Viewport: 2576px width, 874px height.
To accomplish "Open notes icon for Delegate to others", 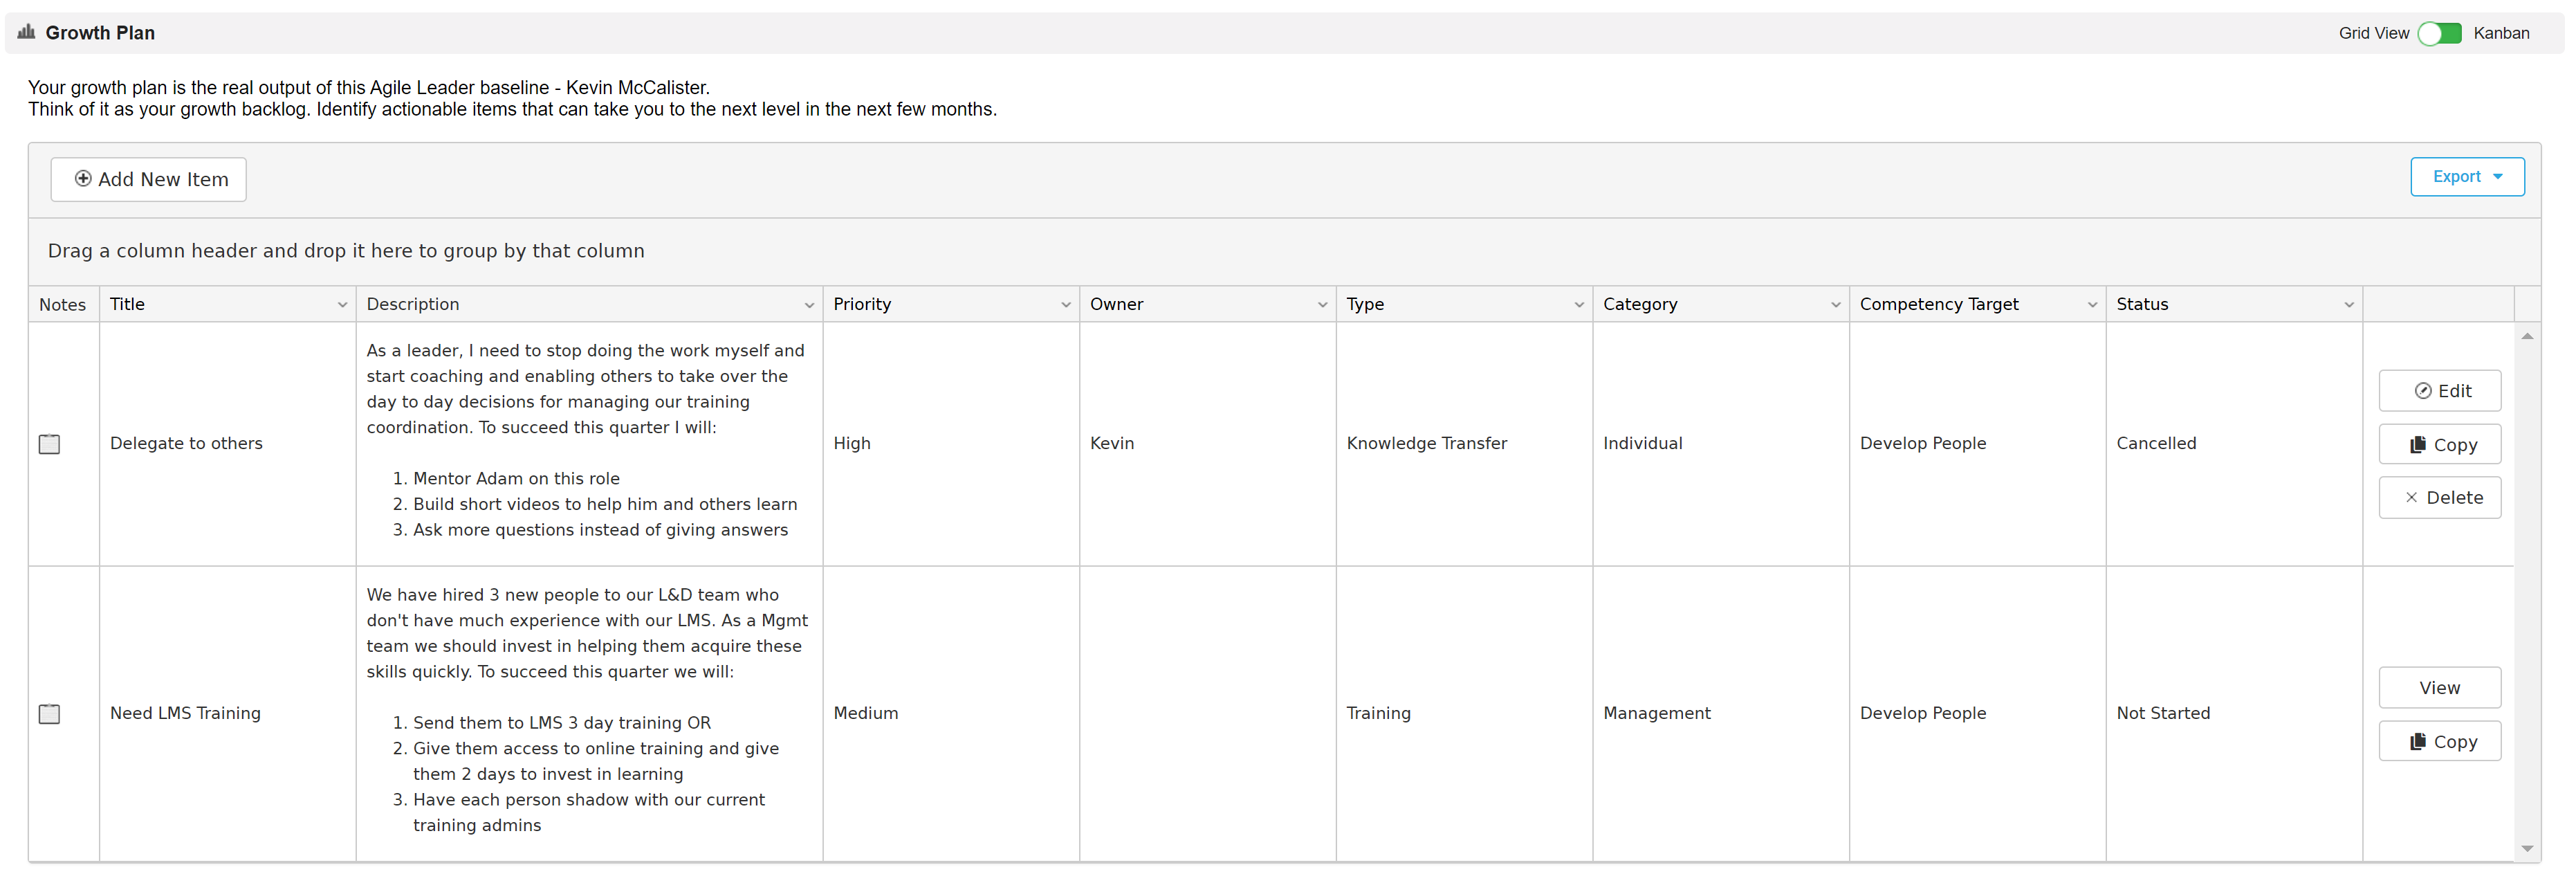I will pos(49,444).
